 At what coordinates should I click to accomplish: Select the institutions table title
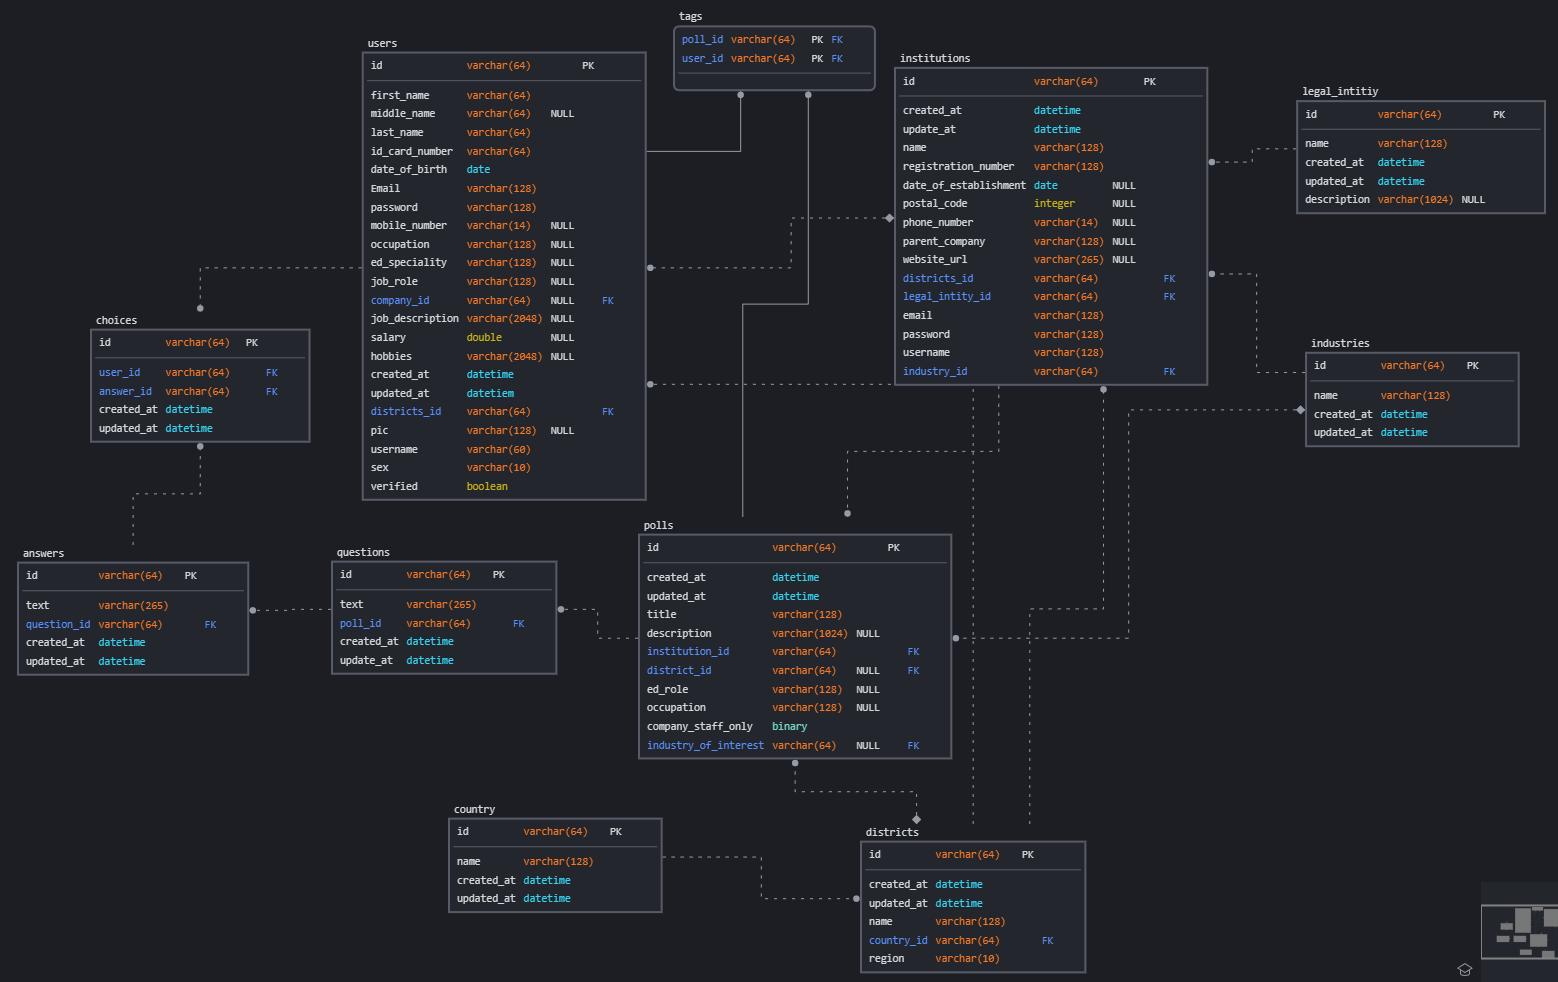tap(935, 59)
